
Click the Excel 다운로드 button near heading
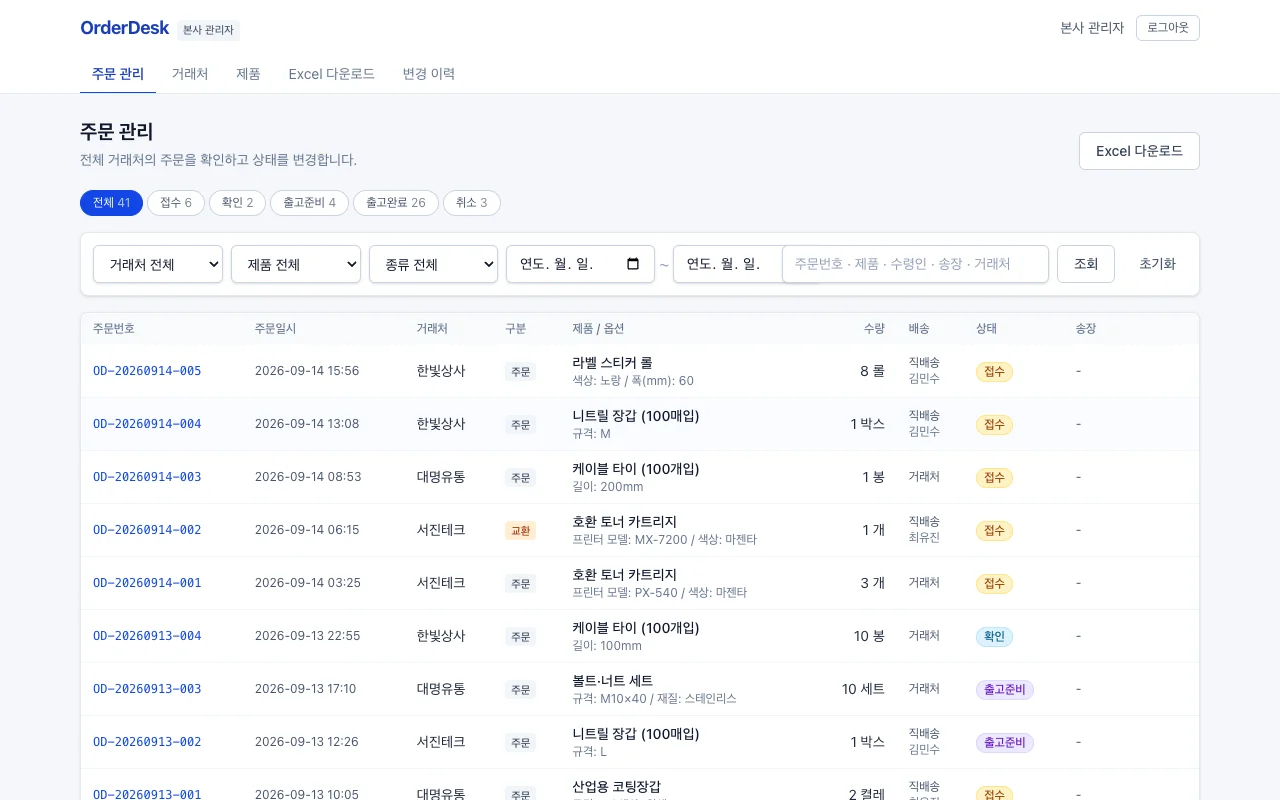click(x=1139, y=151)
